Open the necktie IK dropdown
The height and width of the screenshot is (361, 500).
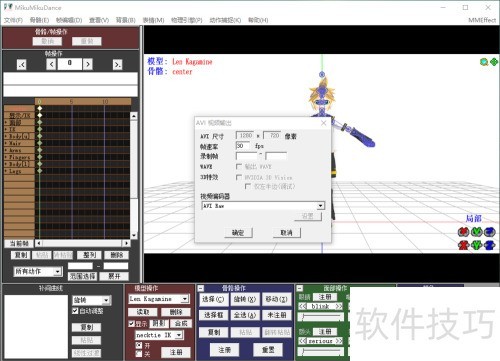pyautogui.click(x=179, y=335)
